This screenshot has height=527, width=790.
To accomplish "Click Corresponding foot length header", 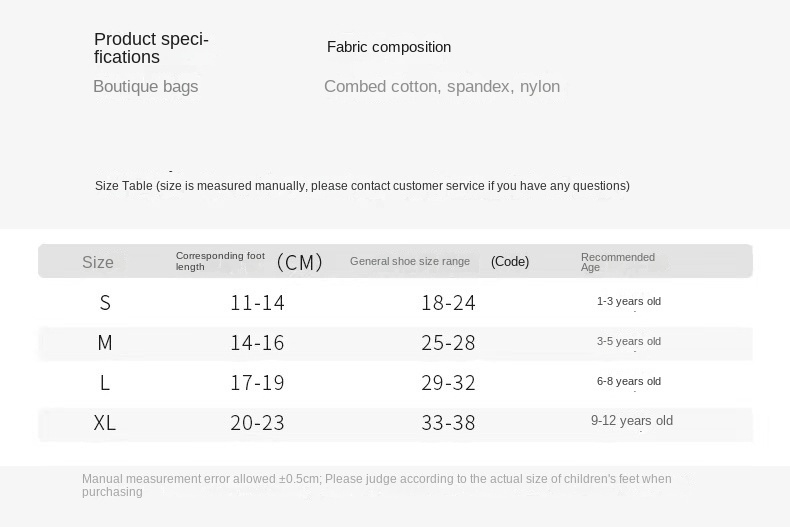I will [x=220, y=262].
